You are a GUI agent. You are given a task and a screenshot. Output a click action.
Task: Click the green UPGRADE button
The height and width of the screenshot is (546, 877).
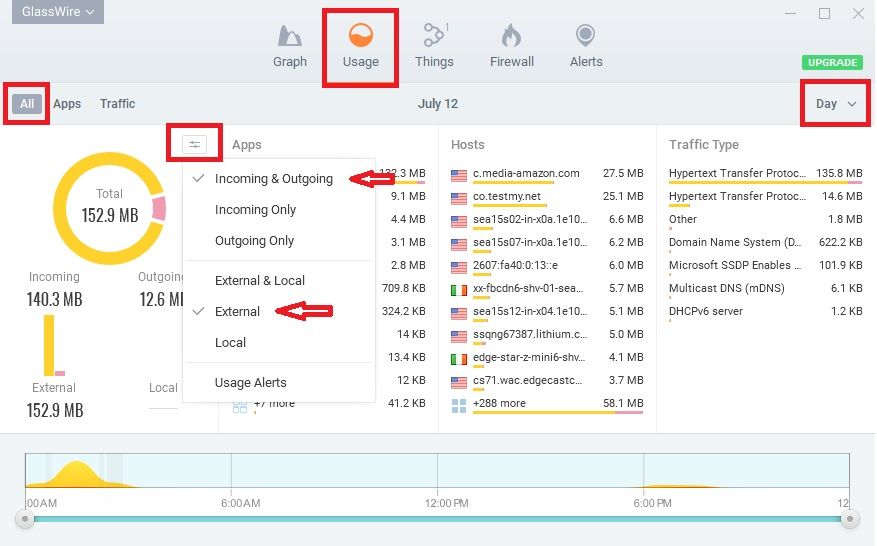pos(831,62)
